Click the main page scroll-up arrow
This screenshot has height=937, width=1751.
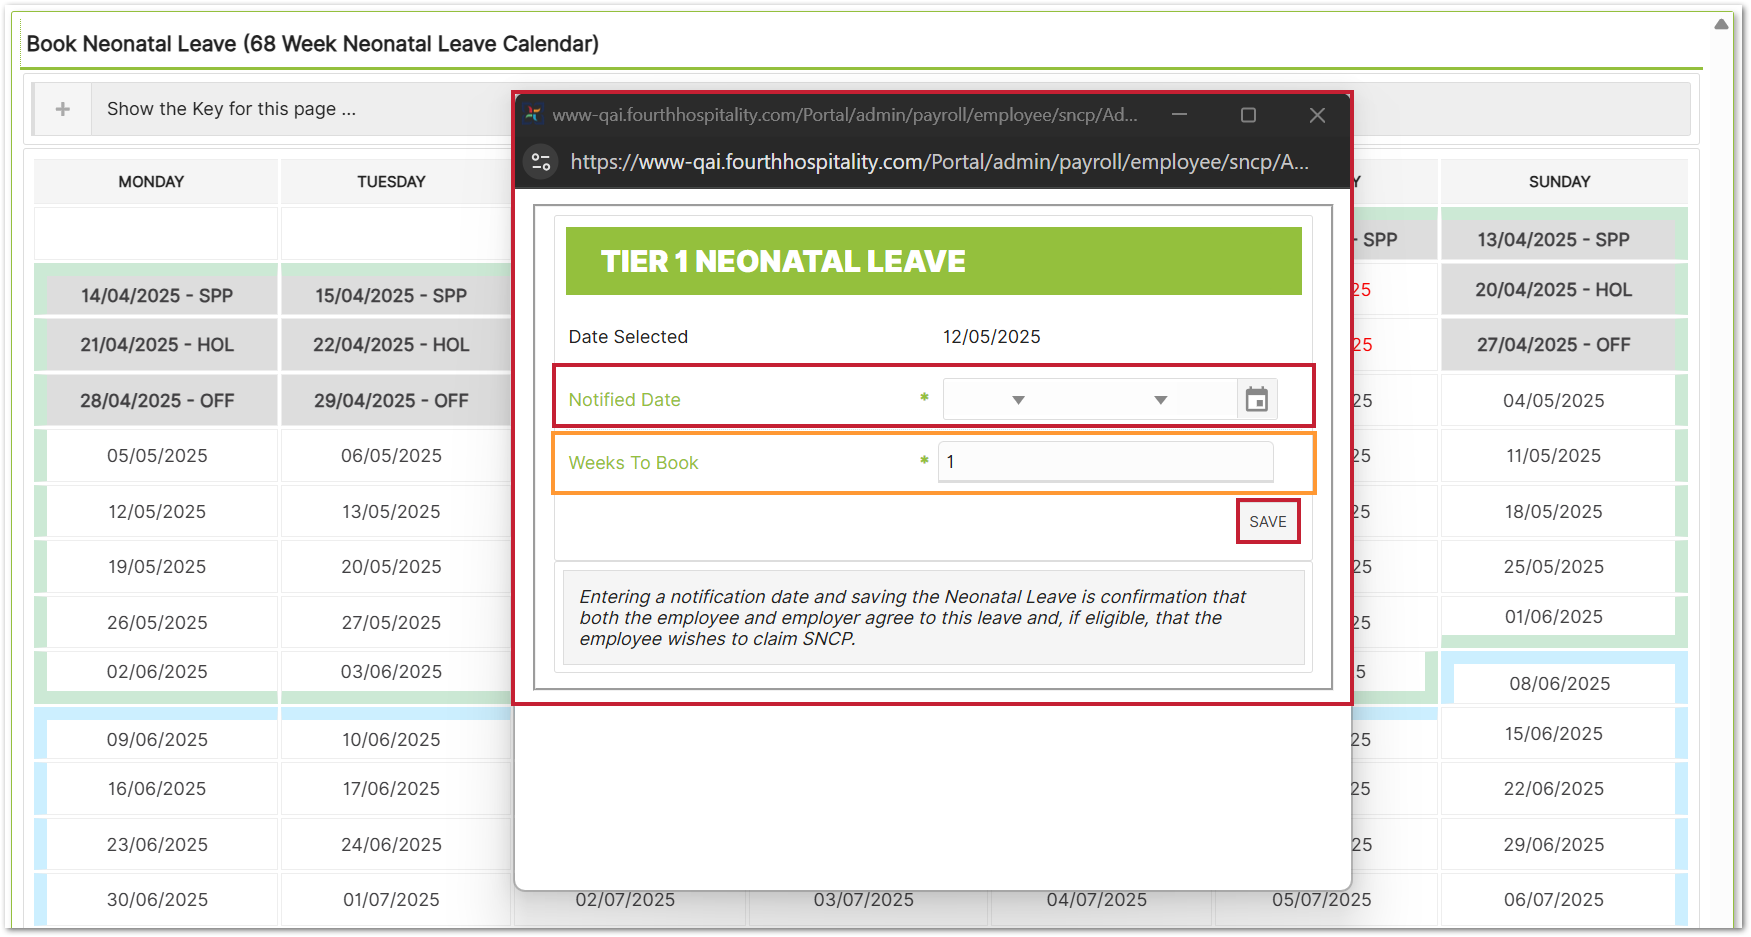point(1721,24)
